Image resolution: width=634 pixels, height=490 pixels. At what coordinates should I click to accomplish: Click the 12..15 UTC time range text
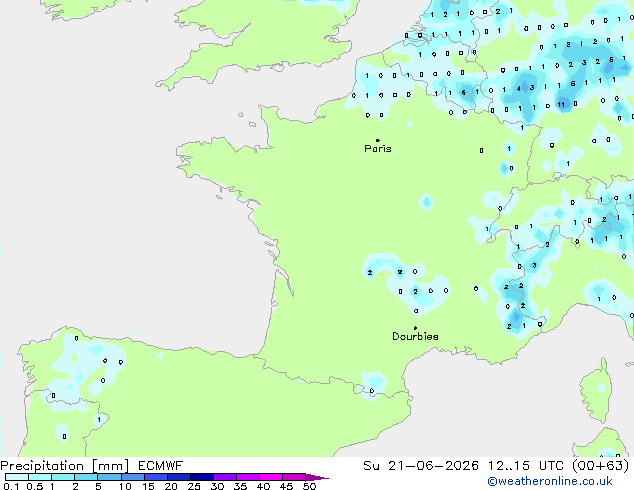pyautogui.click(x=525, y=466)
